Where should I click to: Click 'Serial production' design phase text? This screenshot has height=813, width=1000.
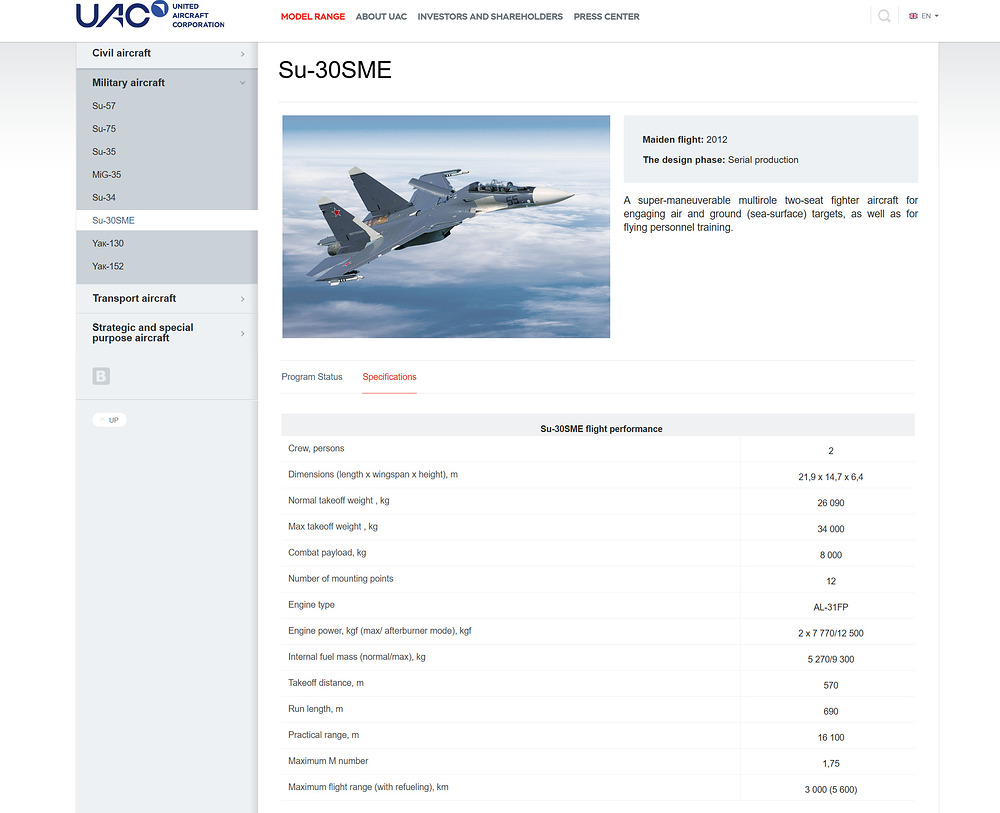(x=763, y=160)
